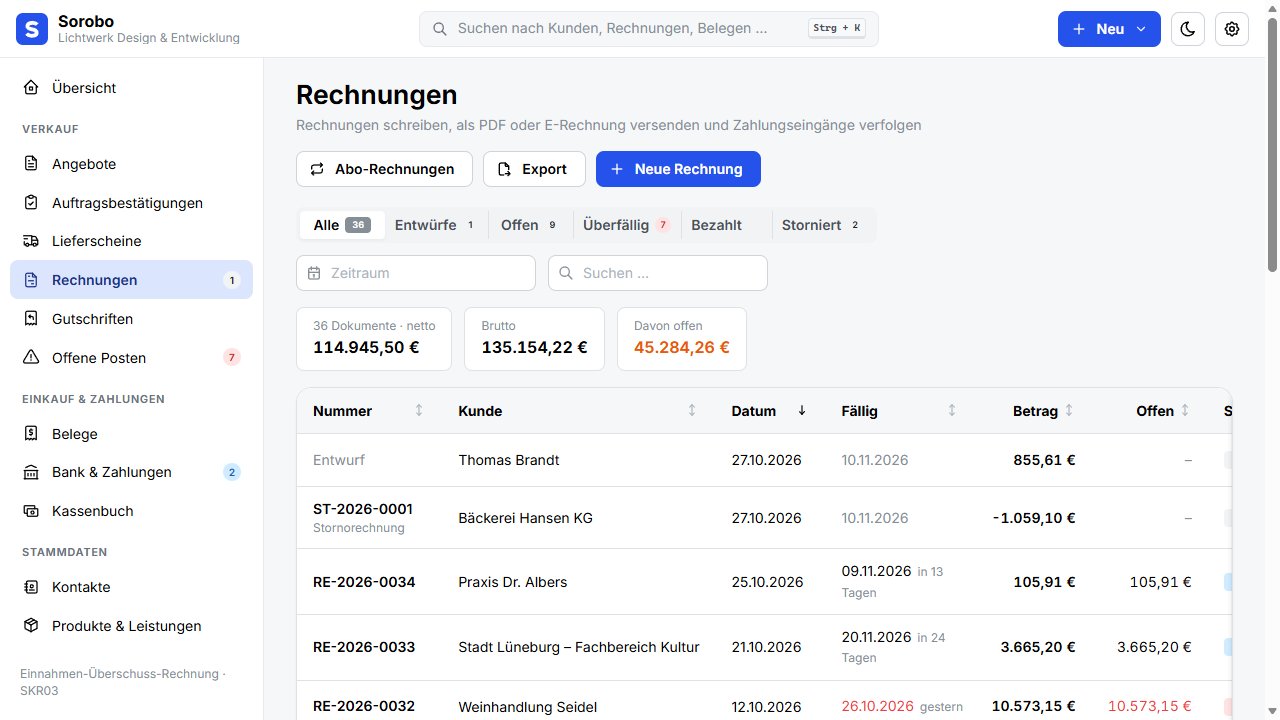
Task: Open the Kassenbuch page
Action: (x=131, y=511)
